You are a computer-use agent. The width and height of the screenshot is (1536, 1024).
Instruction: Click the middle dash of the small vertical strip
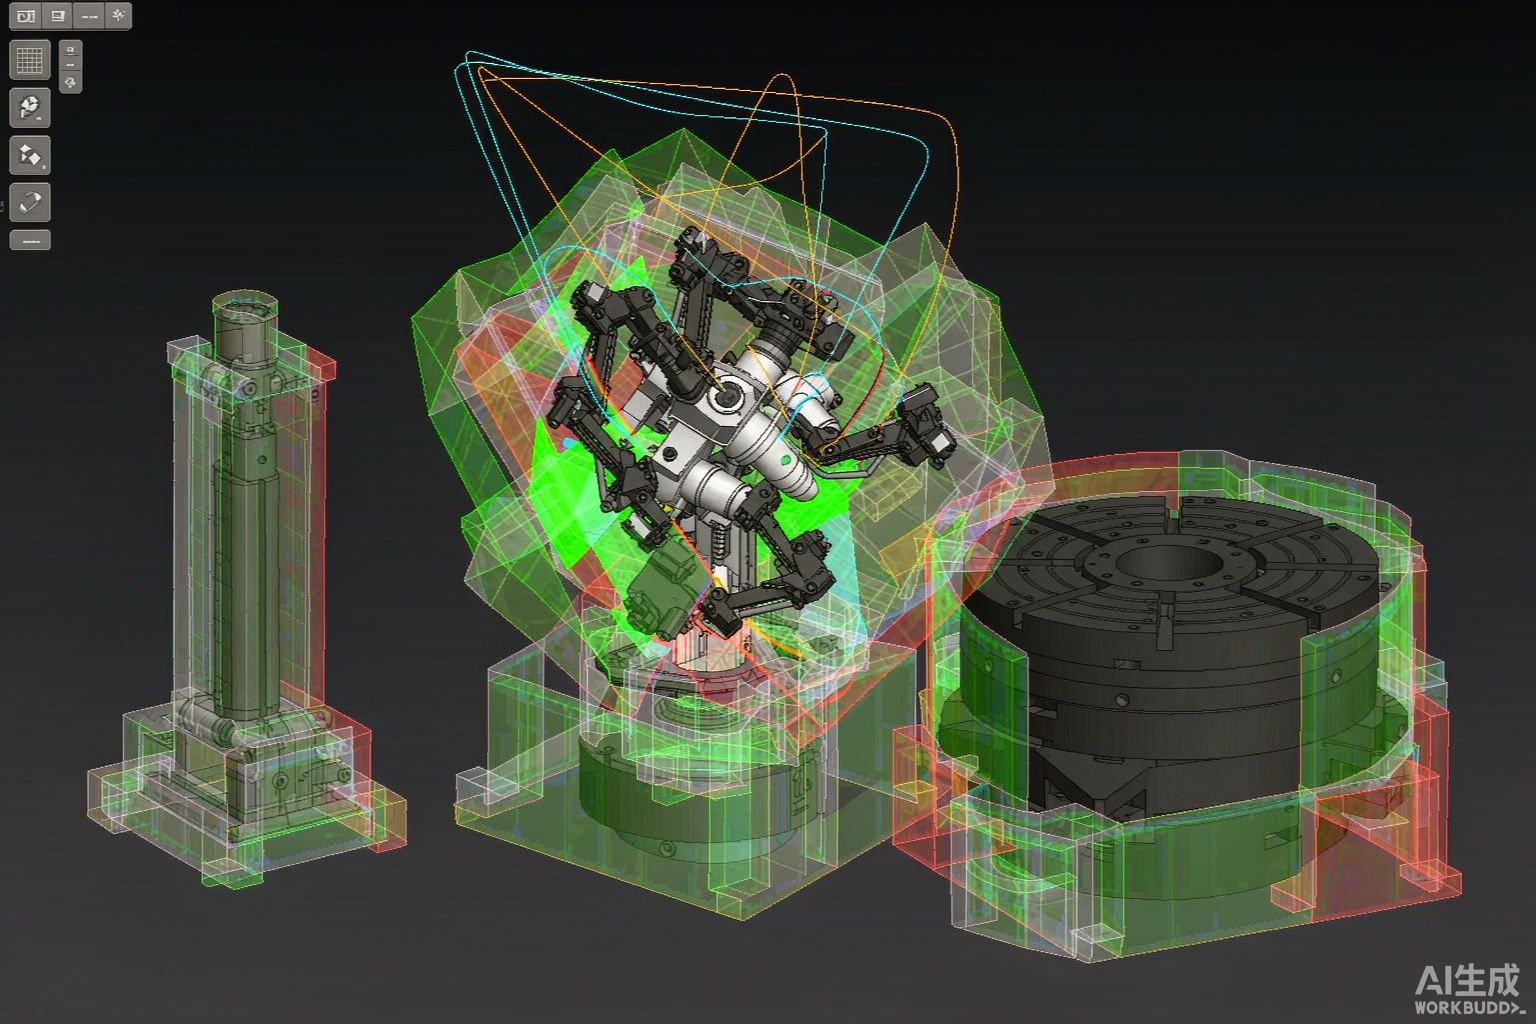pos(70,65)
